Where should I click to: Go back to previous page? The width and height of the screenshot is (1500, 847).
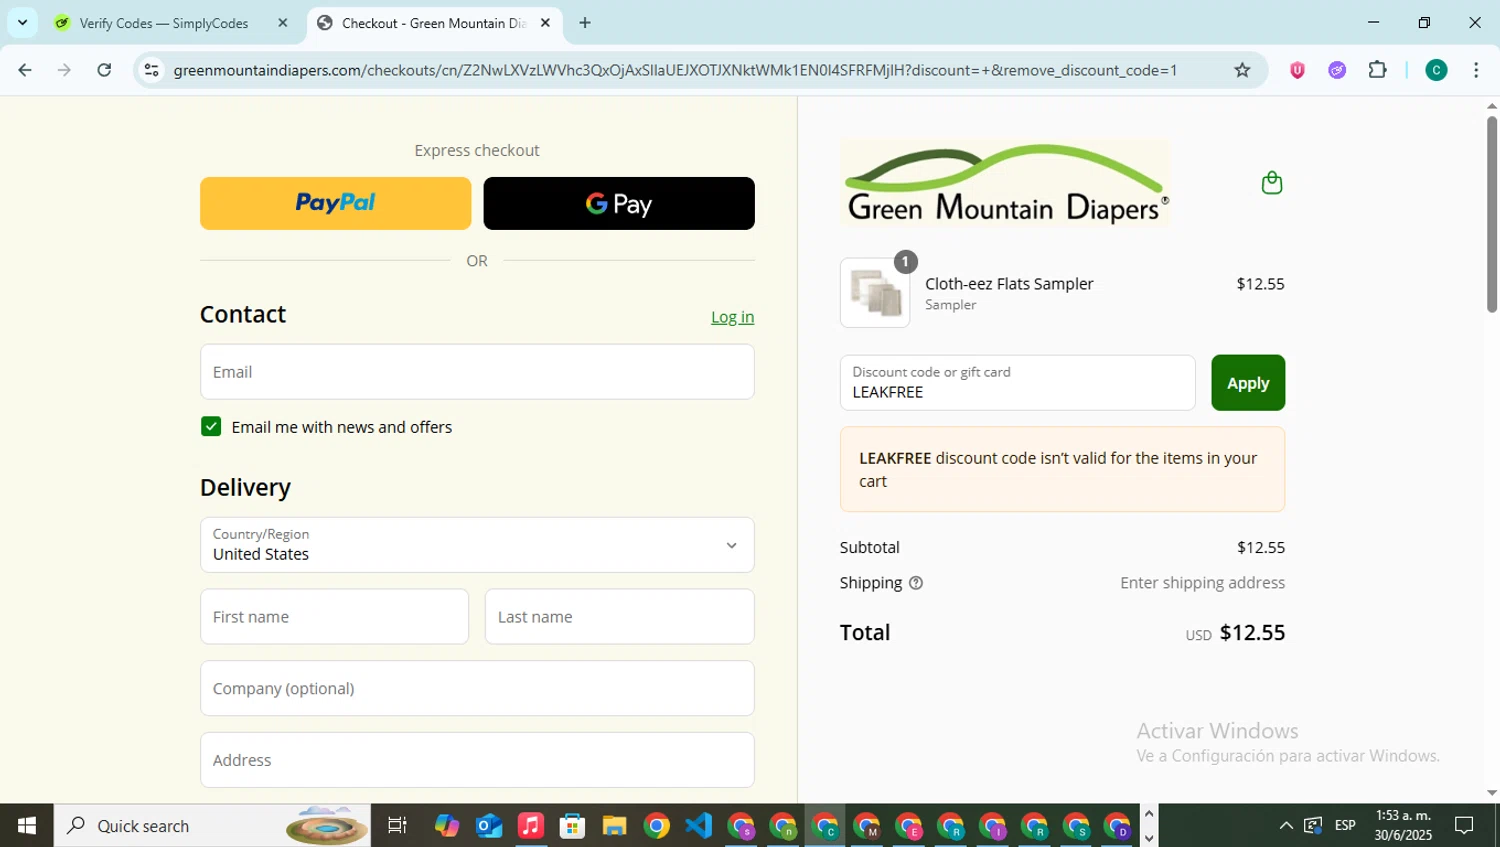[x=25, y=70]
